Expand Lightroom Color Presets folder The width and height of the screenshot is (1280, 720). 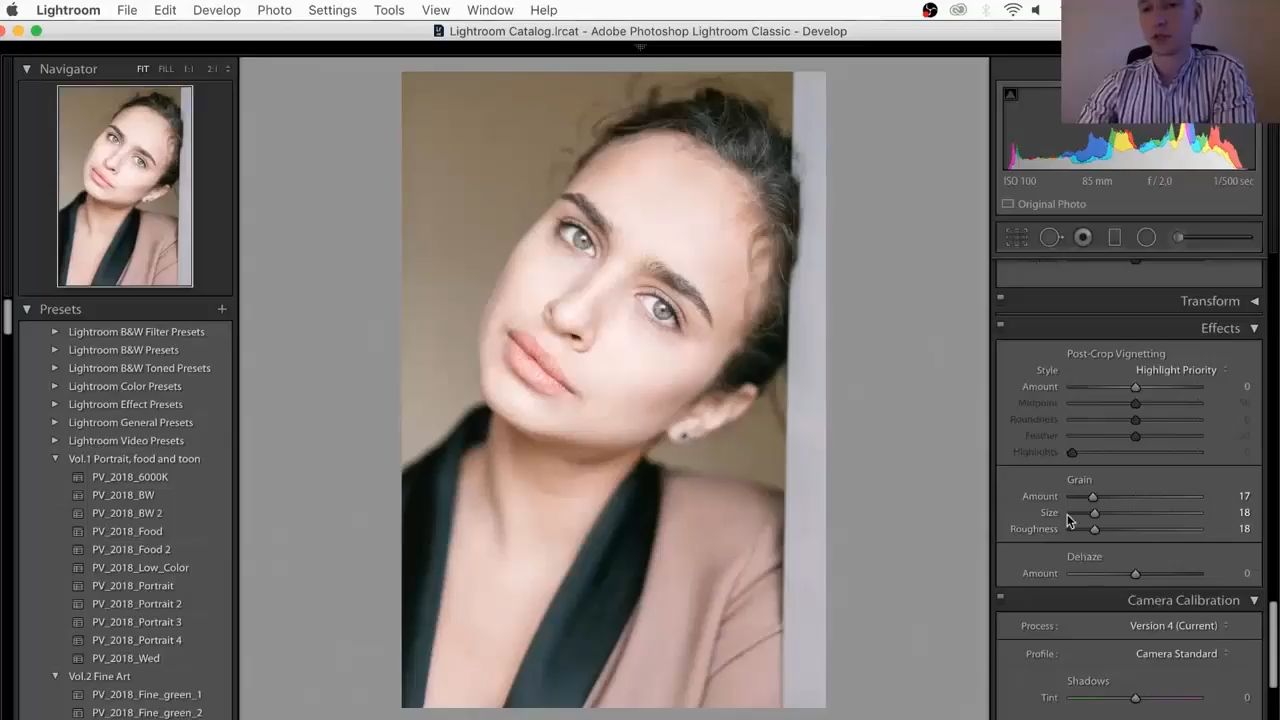[55, 386]
